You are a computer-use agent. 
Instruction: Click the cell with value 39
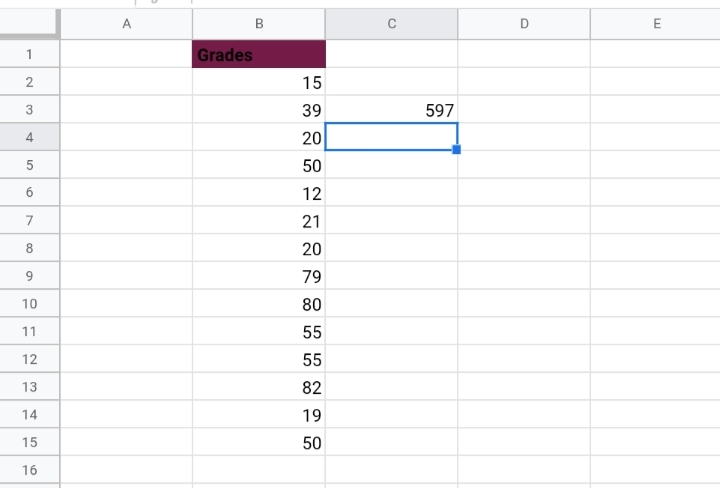tap(259, 110)
